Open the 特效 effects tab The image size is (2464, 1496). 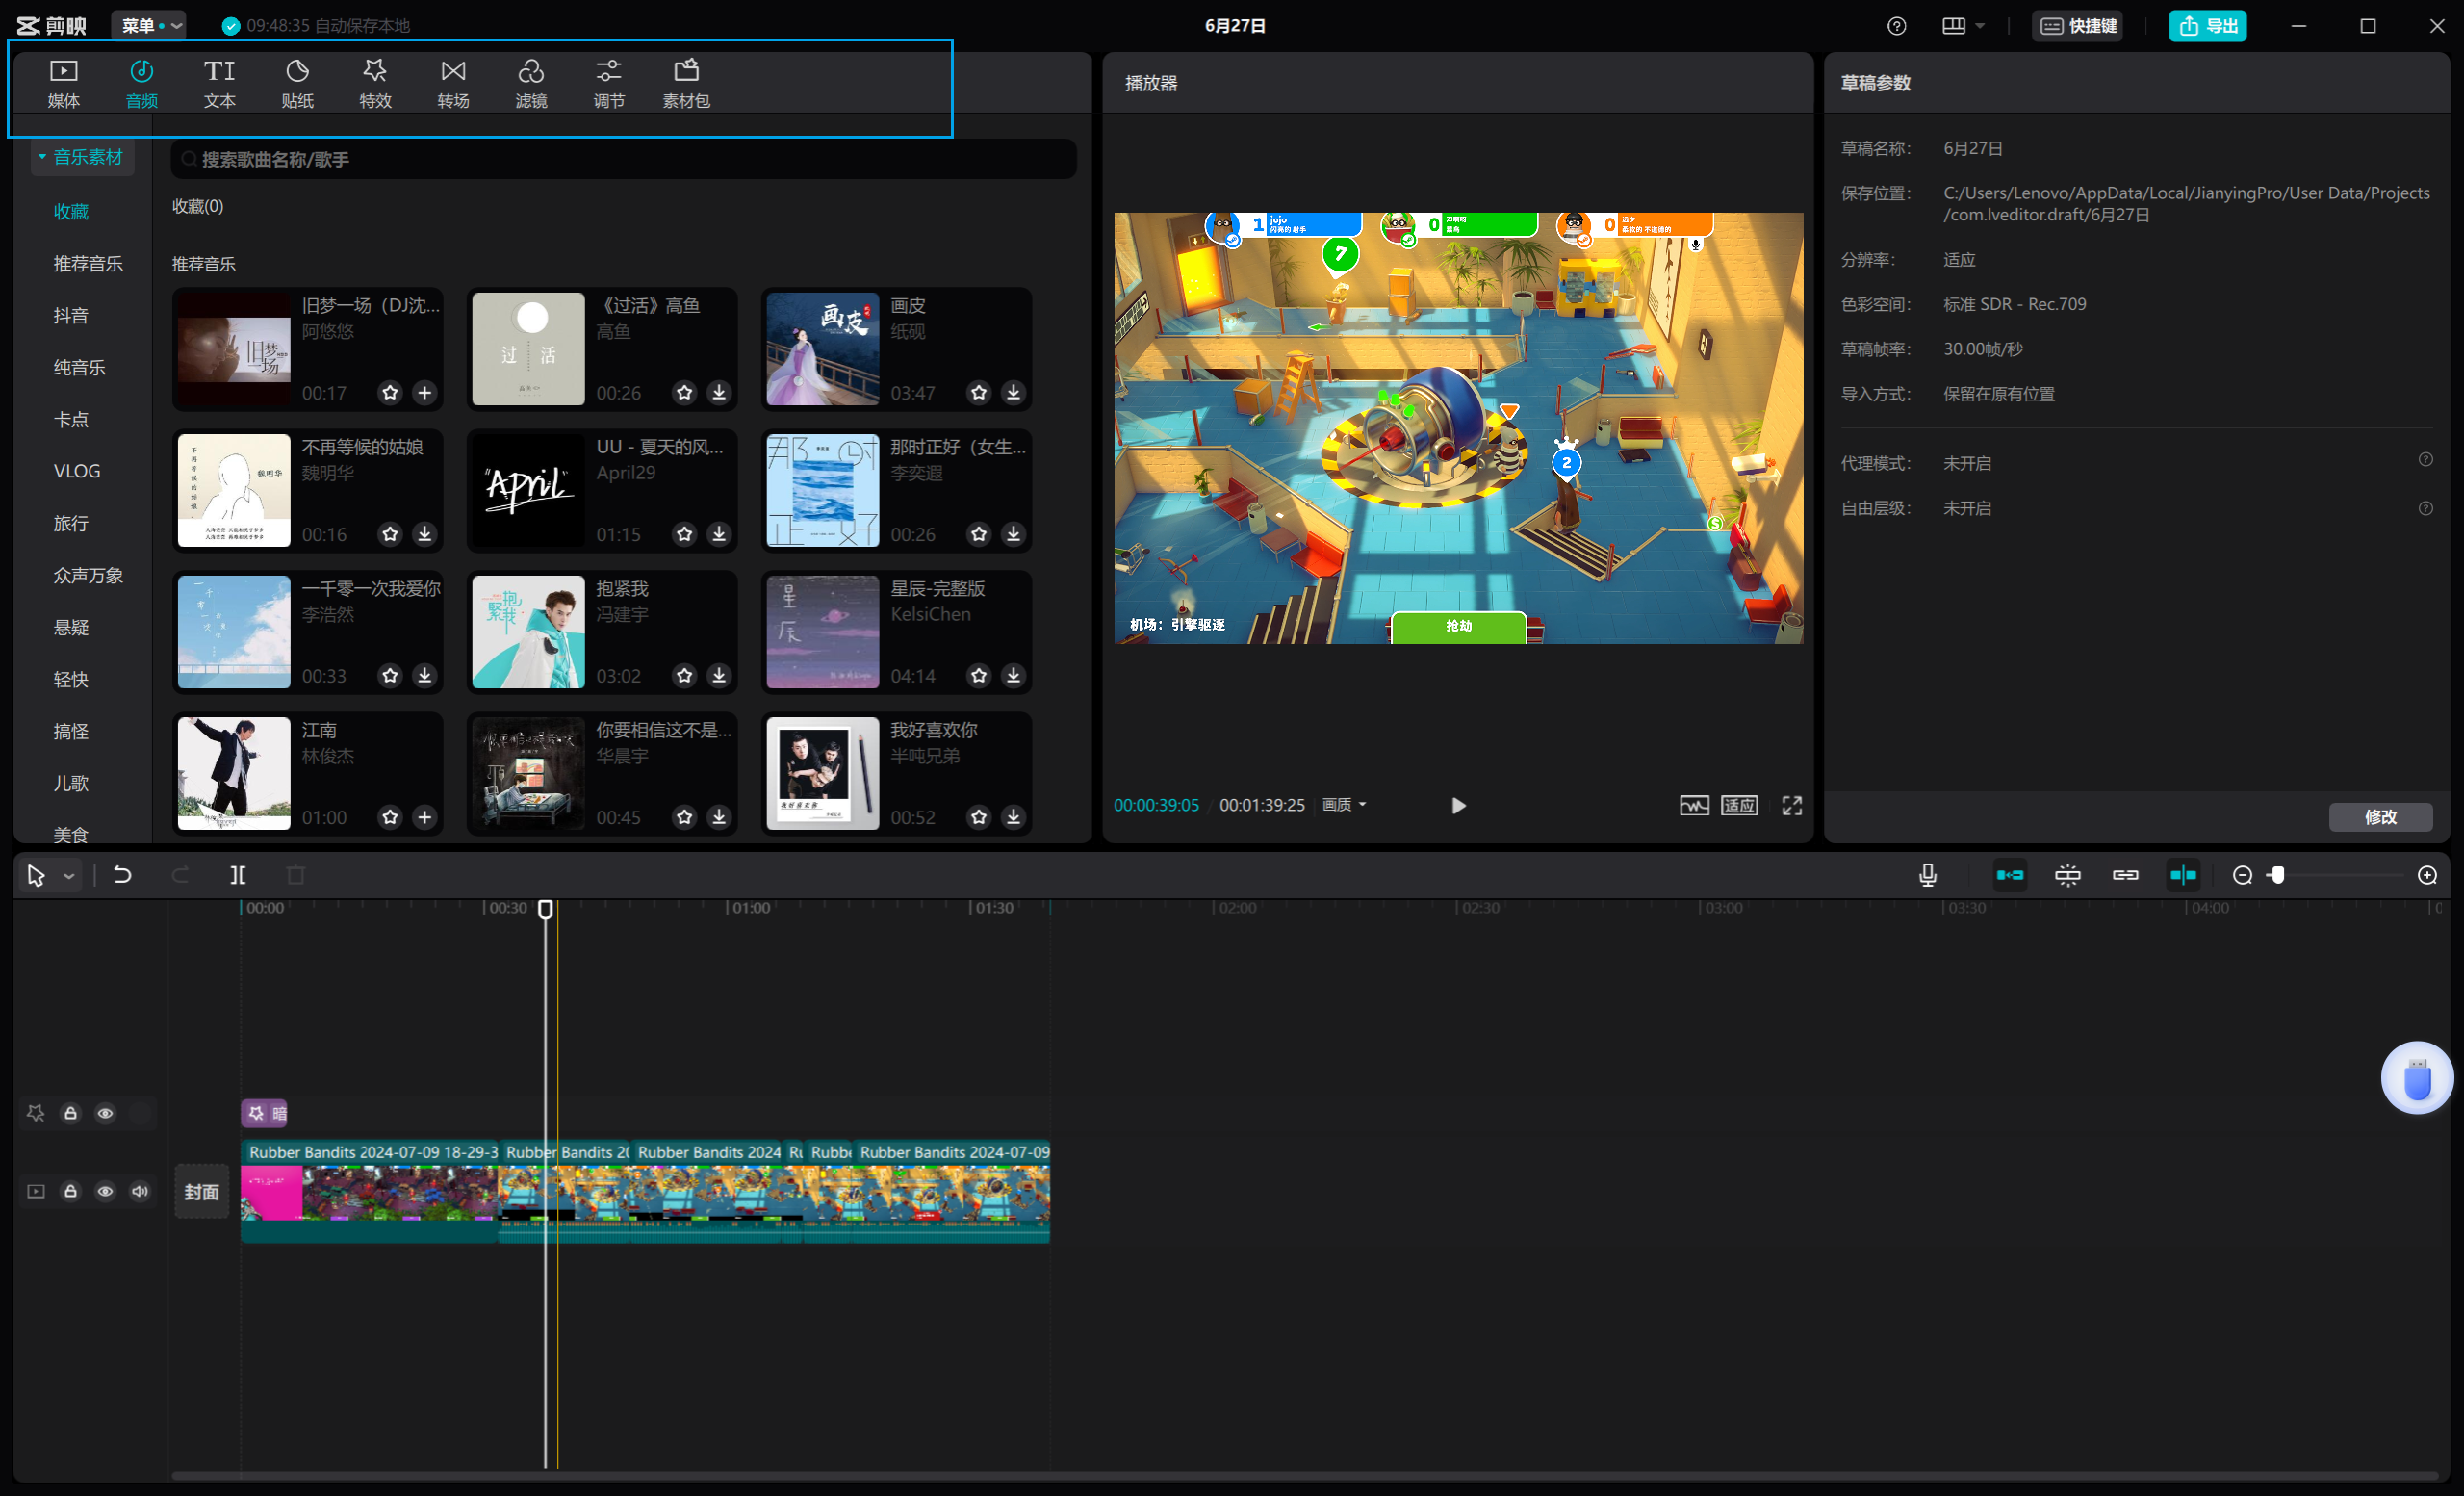375,84
